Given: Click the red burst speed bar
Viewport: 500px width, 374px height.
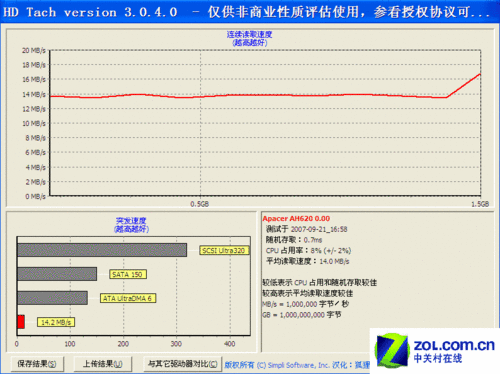Looking at the screenshot, I should tap(21, 322).
